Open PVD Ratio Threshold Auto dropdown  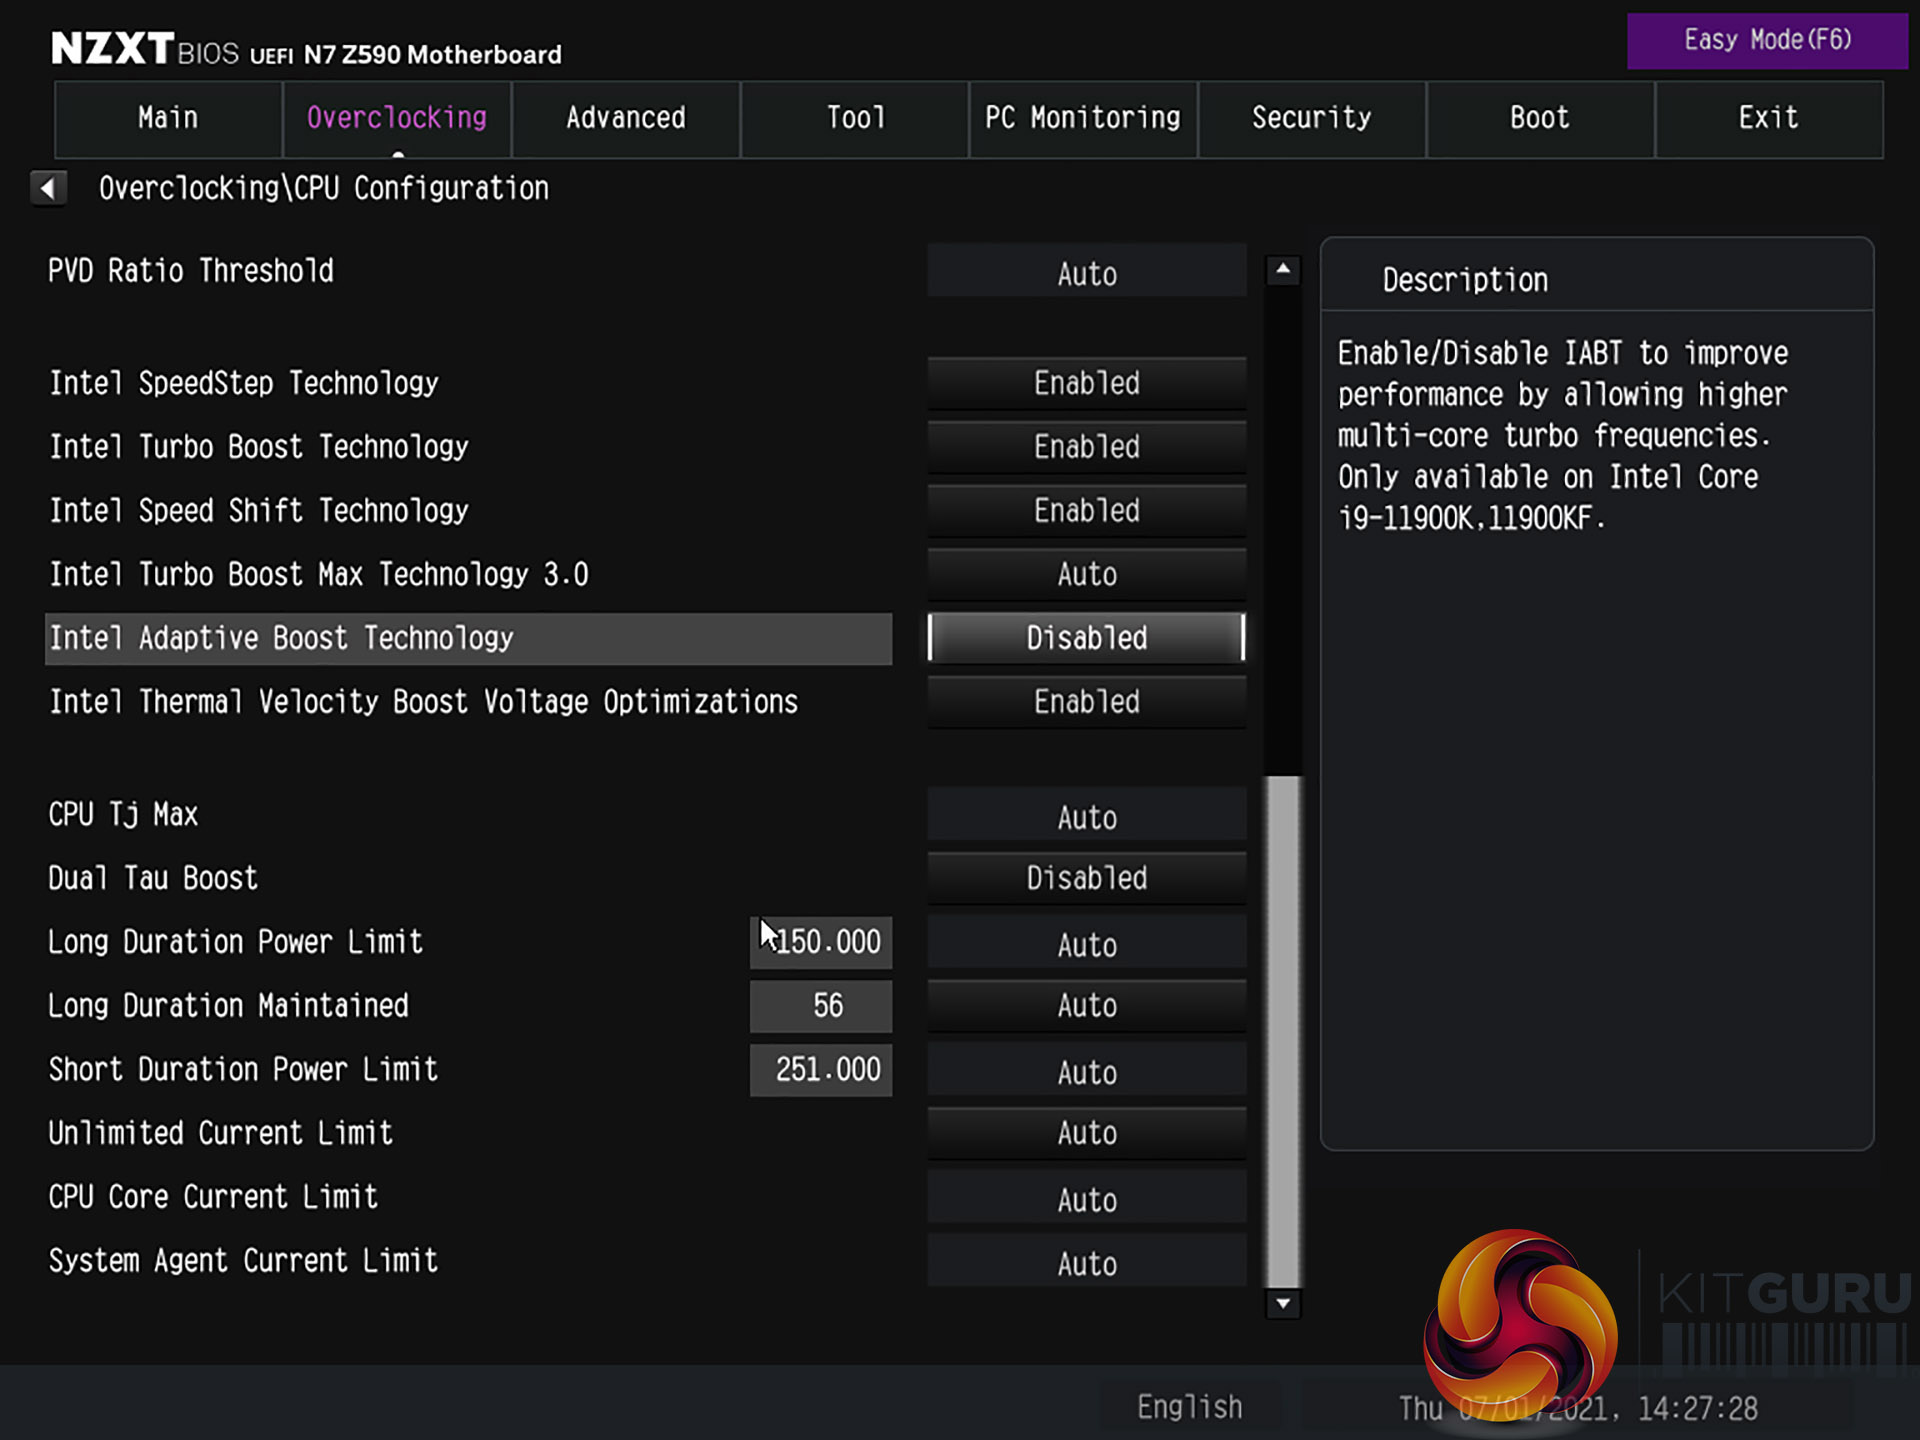pyautogui.click(x=1086, y=272)
